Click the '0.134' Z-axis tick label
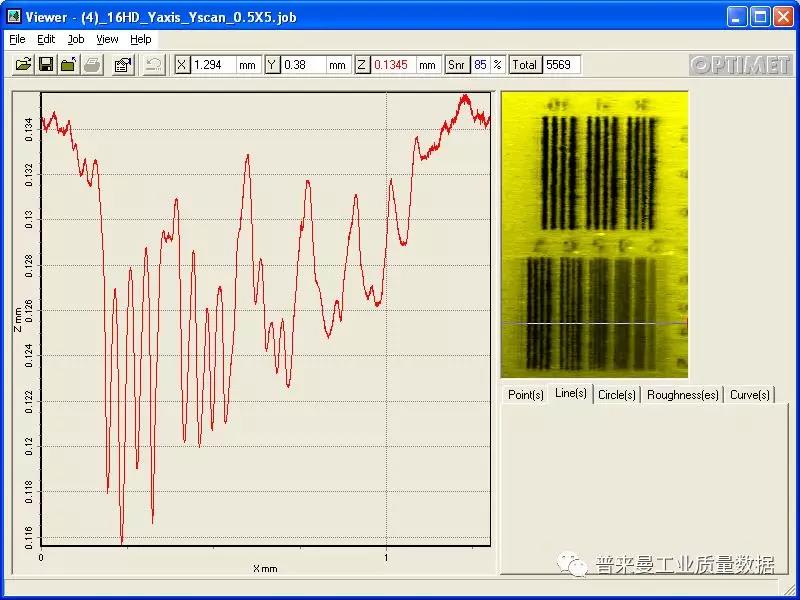The width and height of the screenshot is (800, 600). point(29,130)
